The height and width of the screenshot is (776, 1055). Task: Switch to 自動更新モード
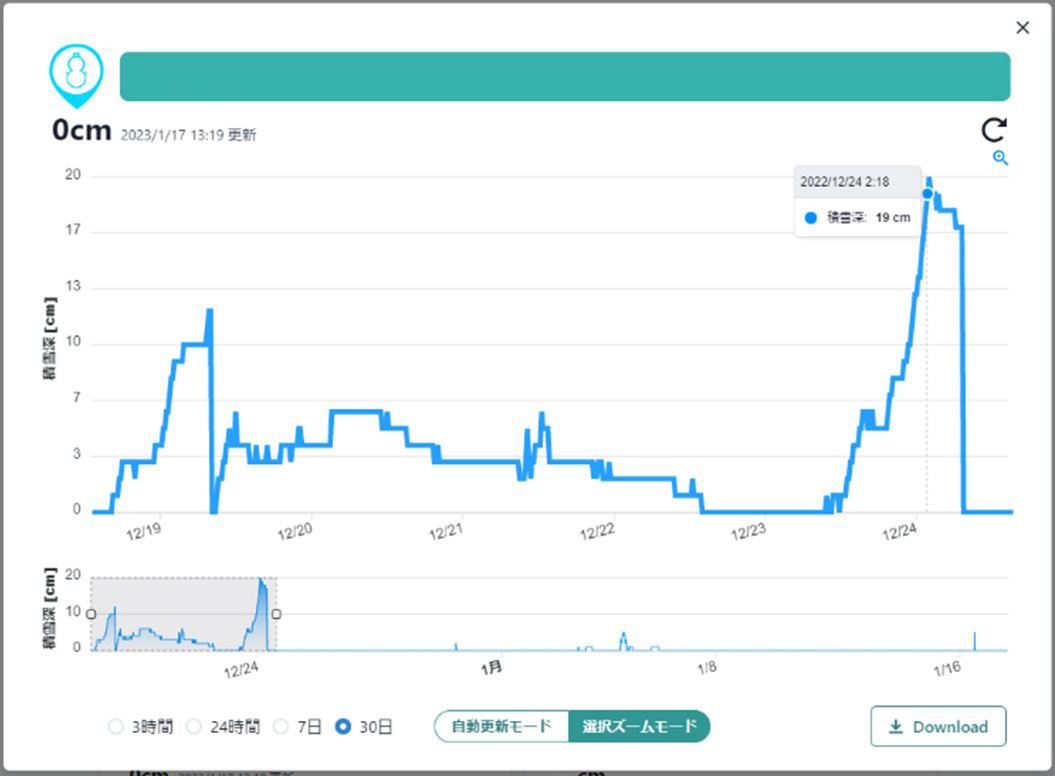tap(501, 726)
